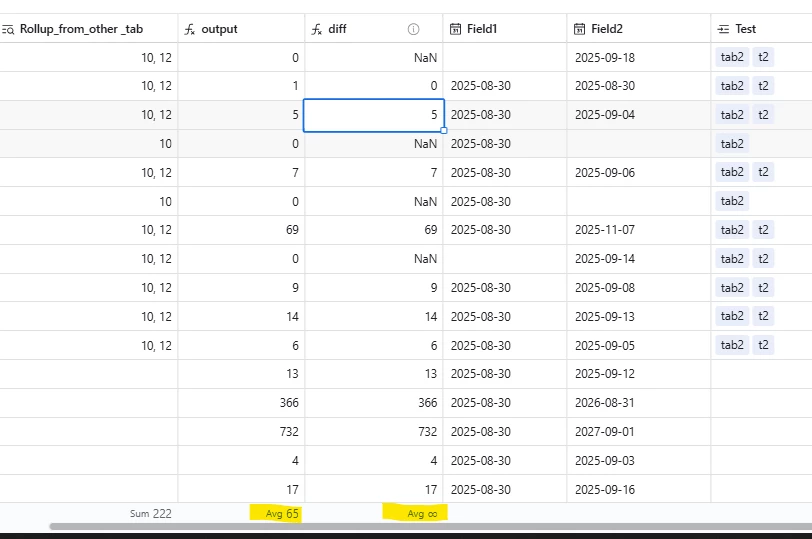This screenshot has width=812, height=539.
Task: Select diff cell showing 69
Action: tap(374, 230)
